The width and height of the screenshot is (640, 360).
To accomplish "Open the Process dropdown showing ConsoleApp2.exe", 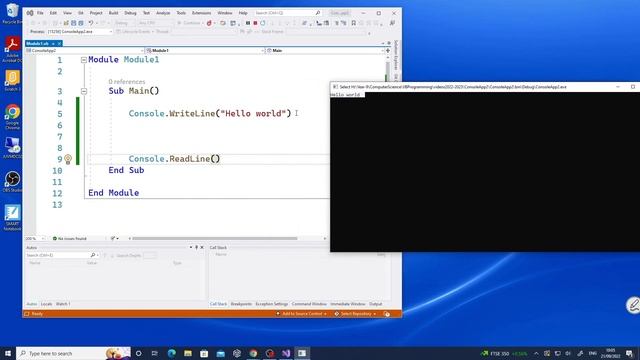I will click(x=80, y=31).
